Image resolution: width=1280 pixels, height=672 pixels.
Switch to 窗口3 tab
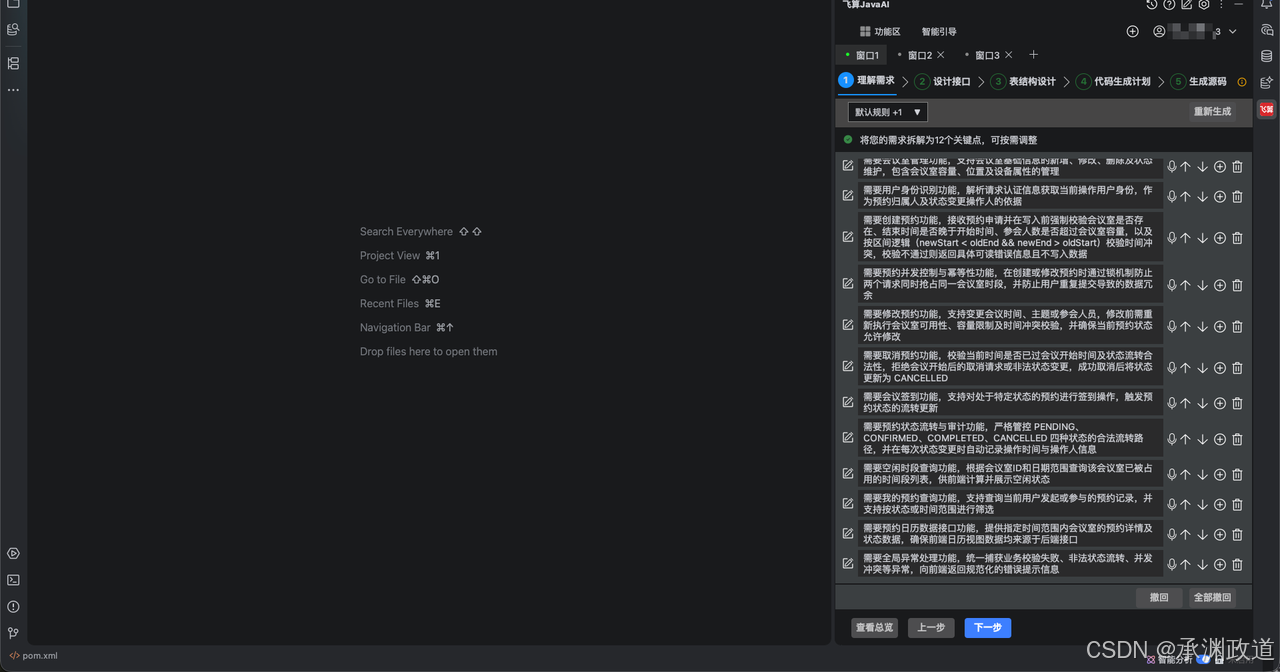[x=987, y=55]
